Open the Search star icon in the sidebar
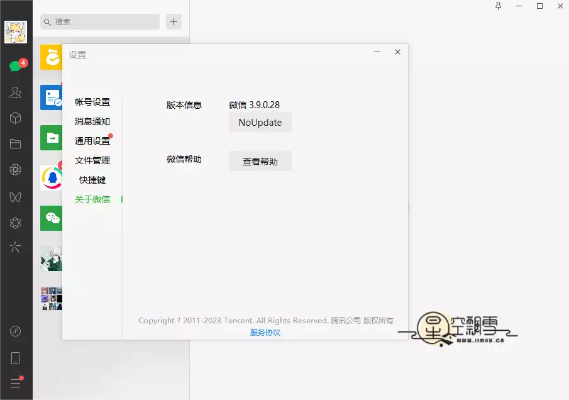569x400 pixels. click(x=15, y=247)
